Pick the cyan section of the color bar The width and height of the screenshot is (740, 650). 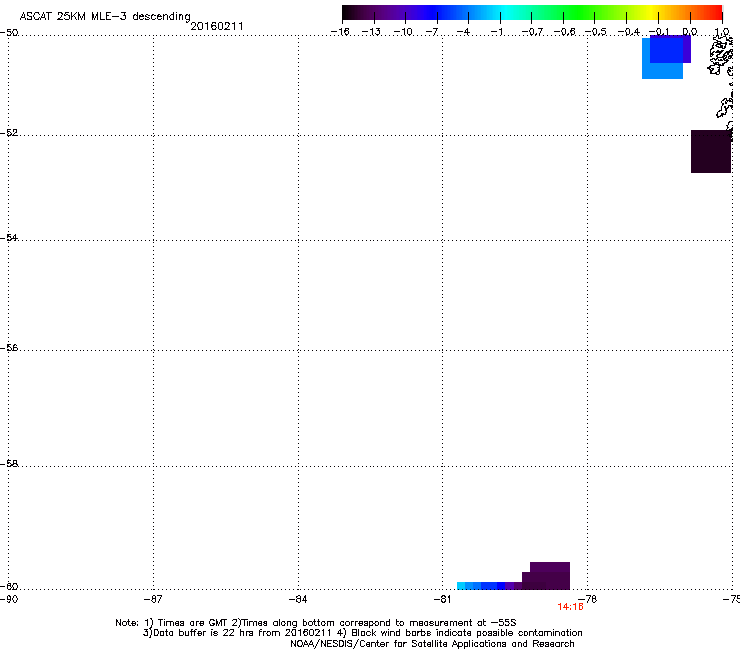tap(508, 12)
